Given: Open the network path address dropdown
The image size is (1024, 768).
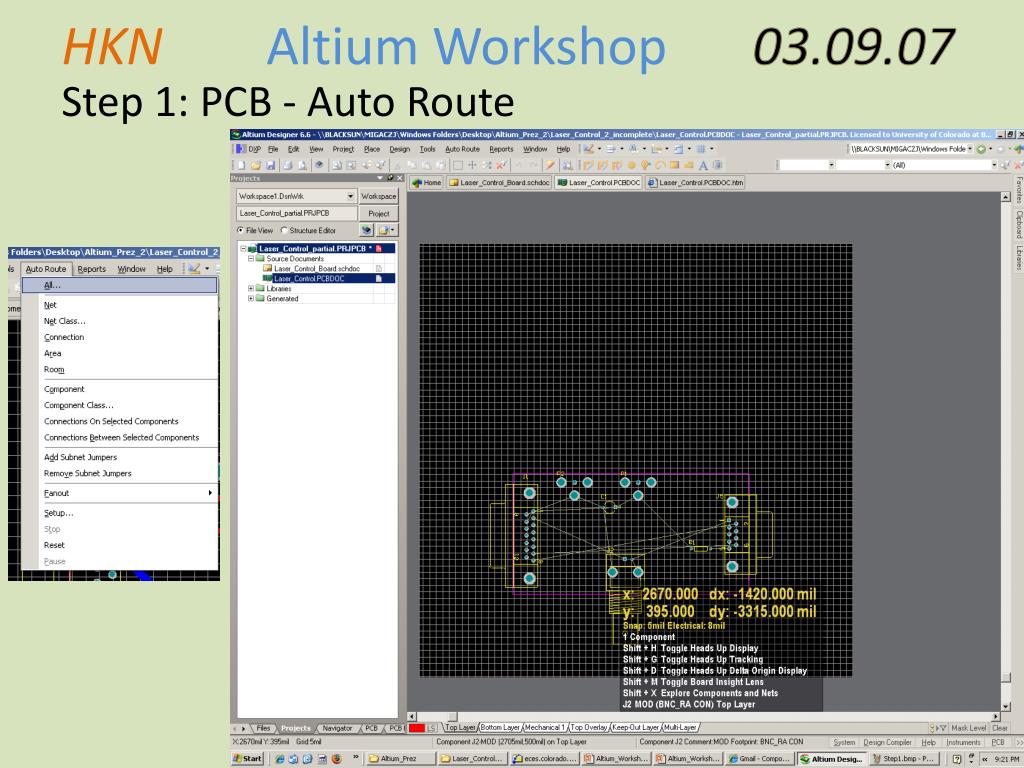Looking at the screenshot, I should pos(970,149).
